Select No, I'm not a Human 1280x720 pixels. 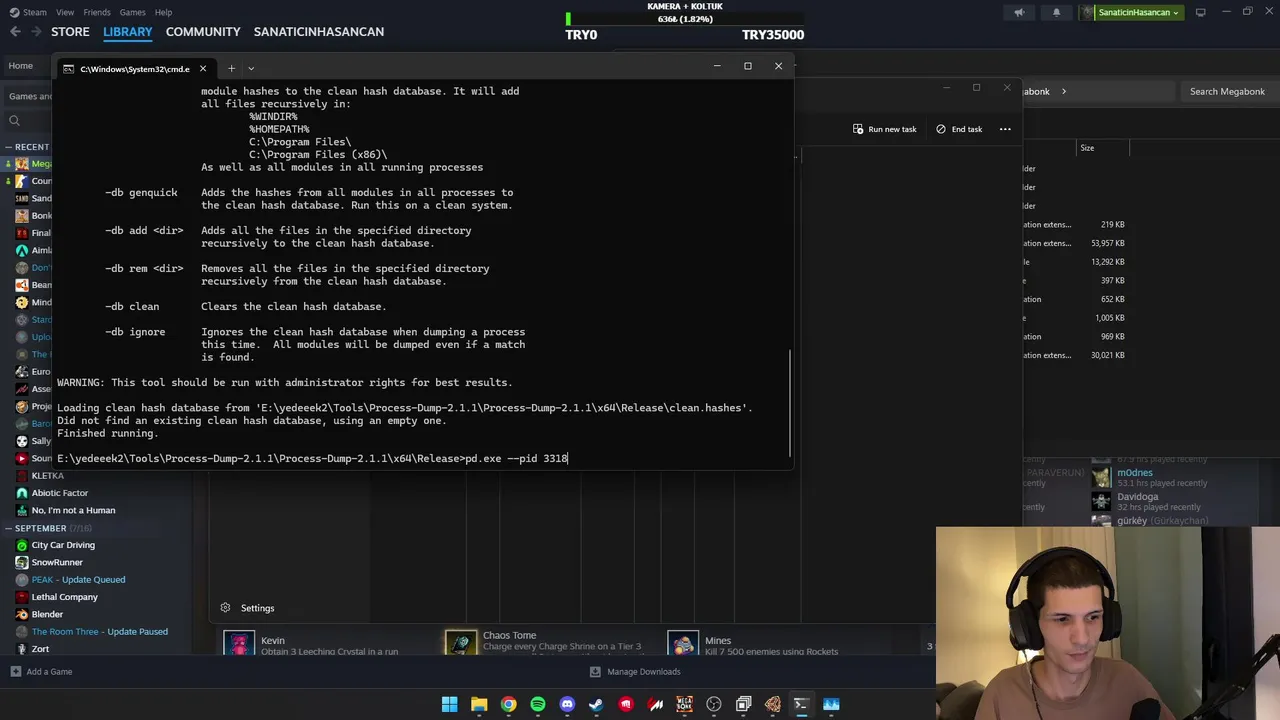(73, 510)
